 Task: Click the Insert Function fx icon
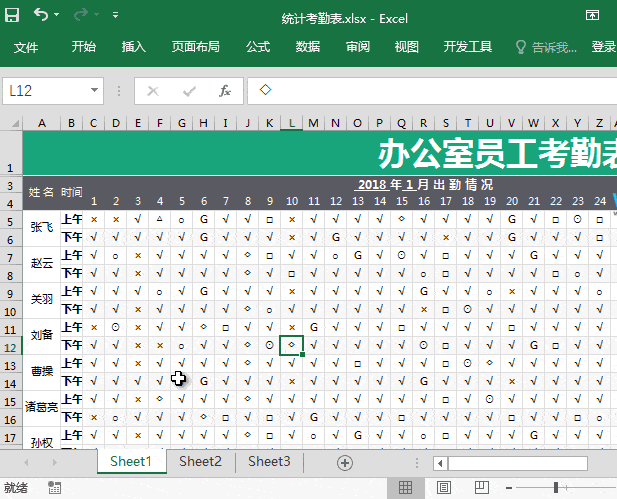[225, 91]
